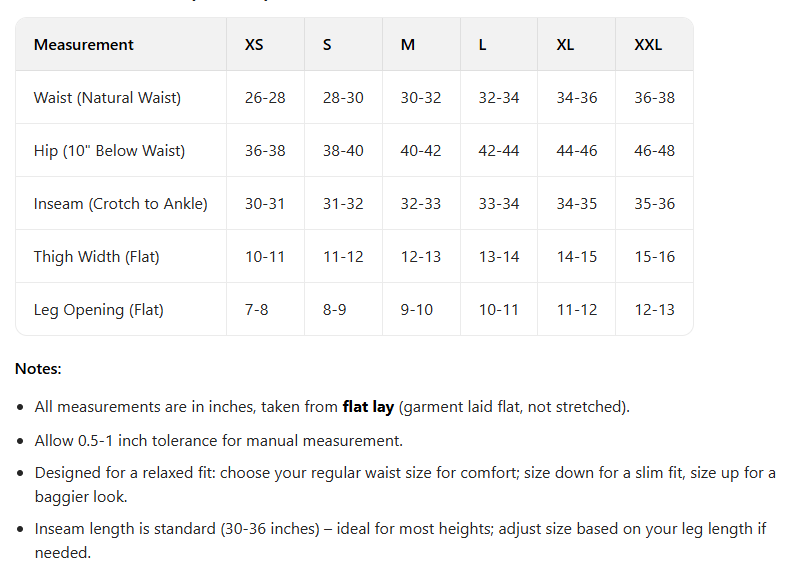Viewport: 804px width, 569px height.
Task: Click the Measurement column header
Action: (84, 45)
